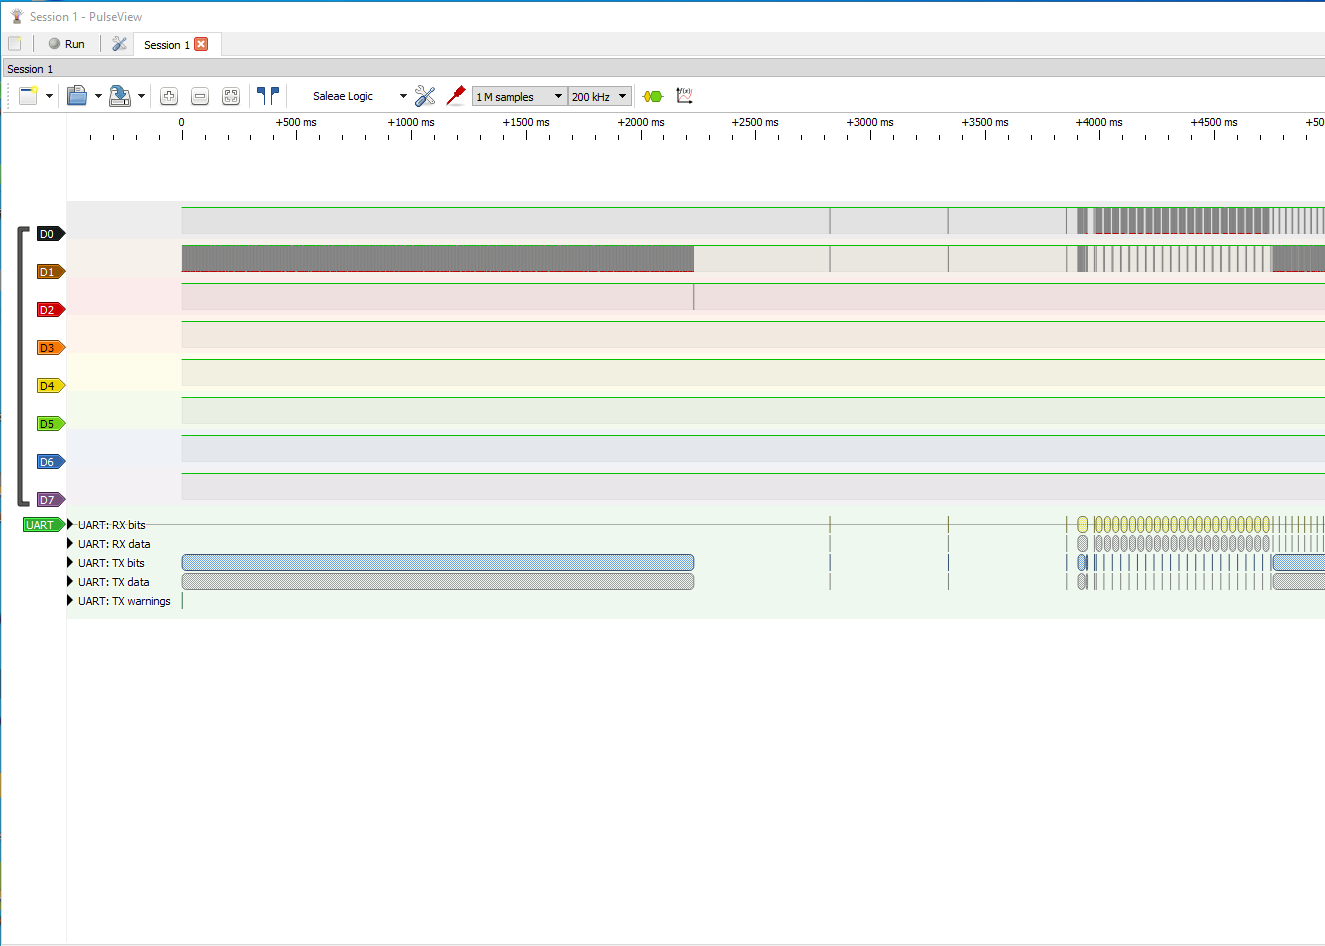
Task: Change the 1 M samples count dropdown
Action: click(519, 96)
